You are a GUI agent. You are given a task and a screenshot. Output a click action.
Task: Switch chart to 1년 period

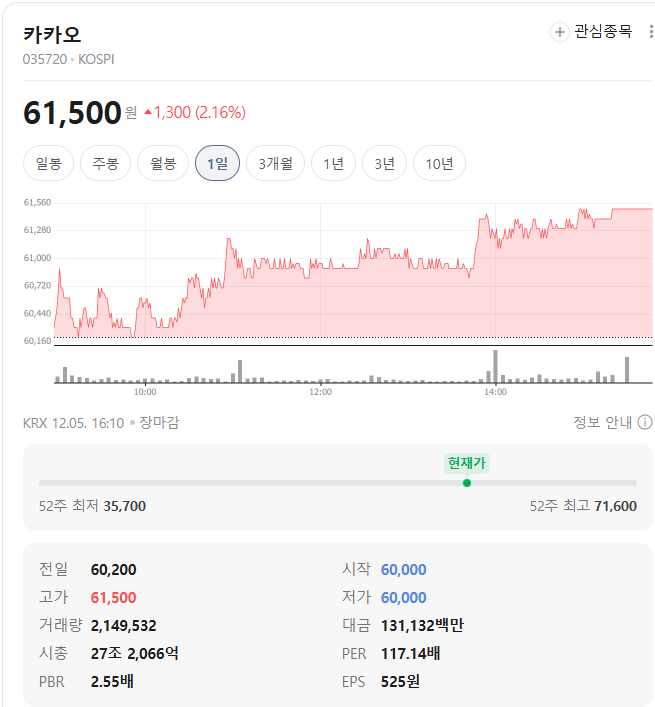334,163
